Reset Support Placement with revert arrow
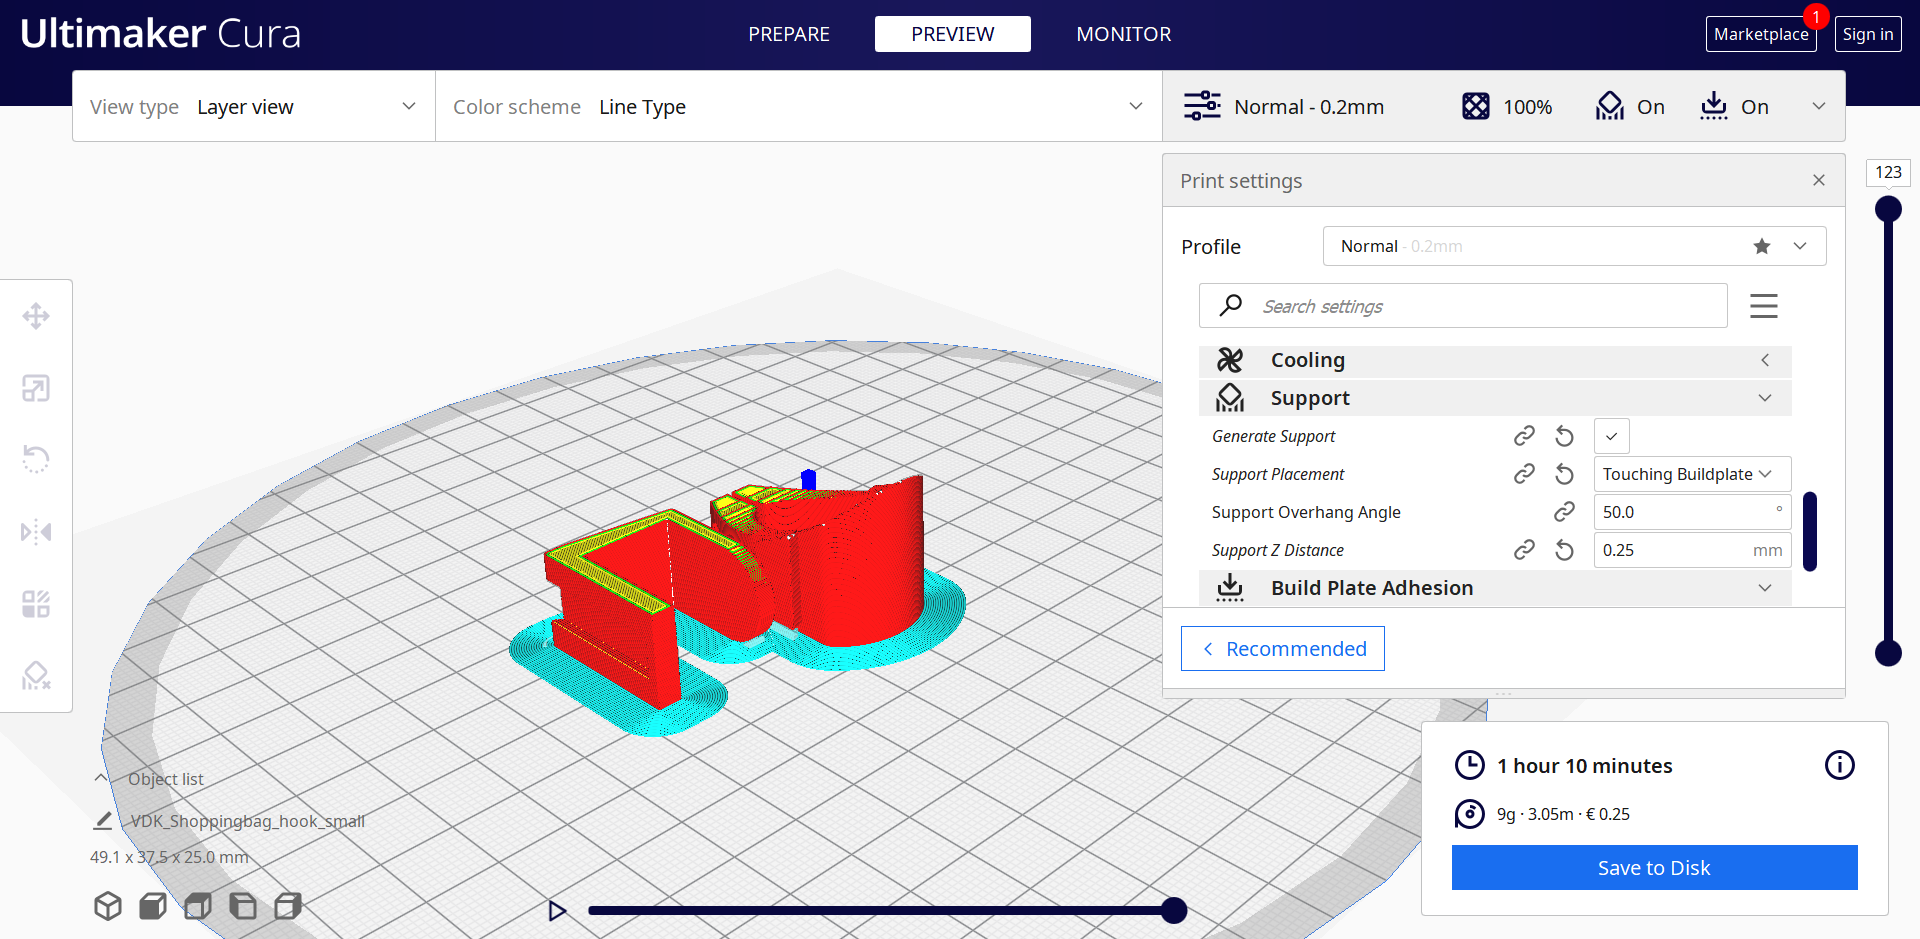The width and height of the screenshot is (1920, 939). pyautogui.click(x=1565, y=474)
